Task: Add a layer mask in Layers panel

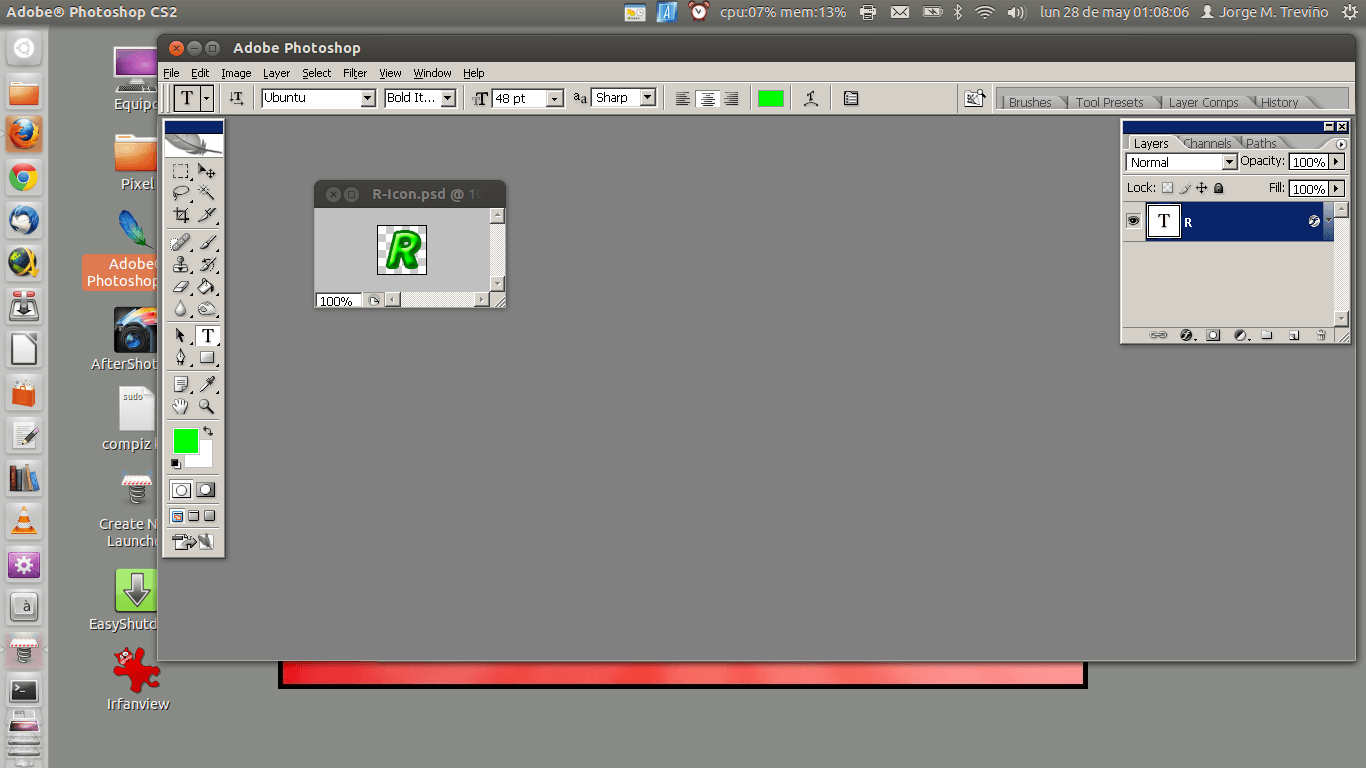Action: [x=1213, y=335]
